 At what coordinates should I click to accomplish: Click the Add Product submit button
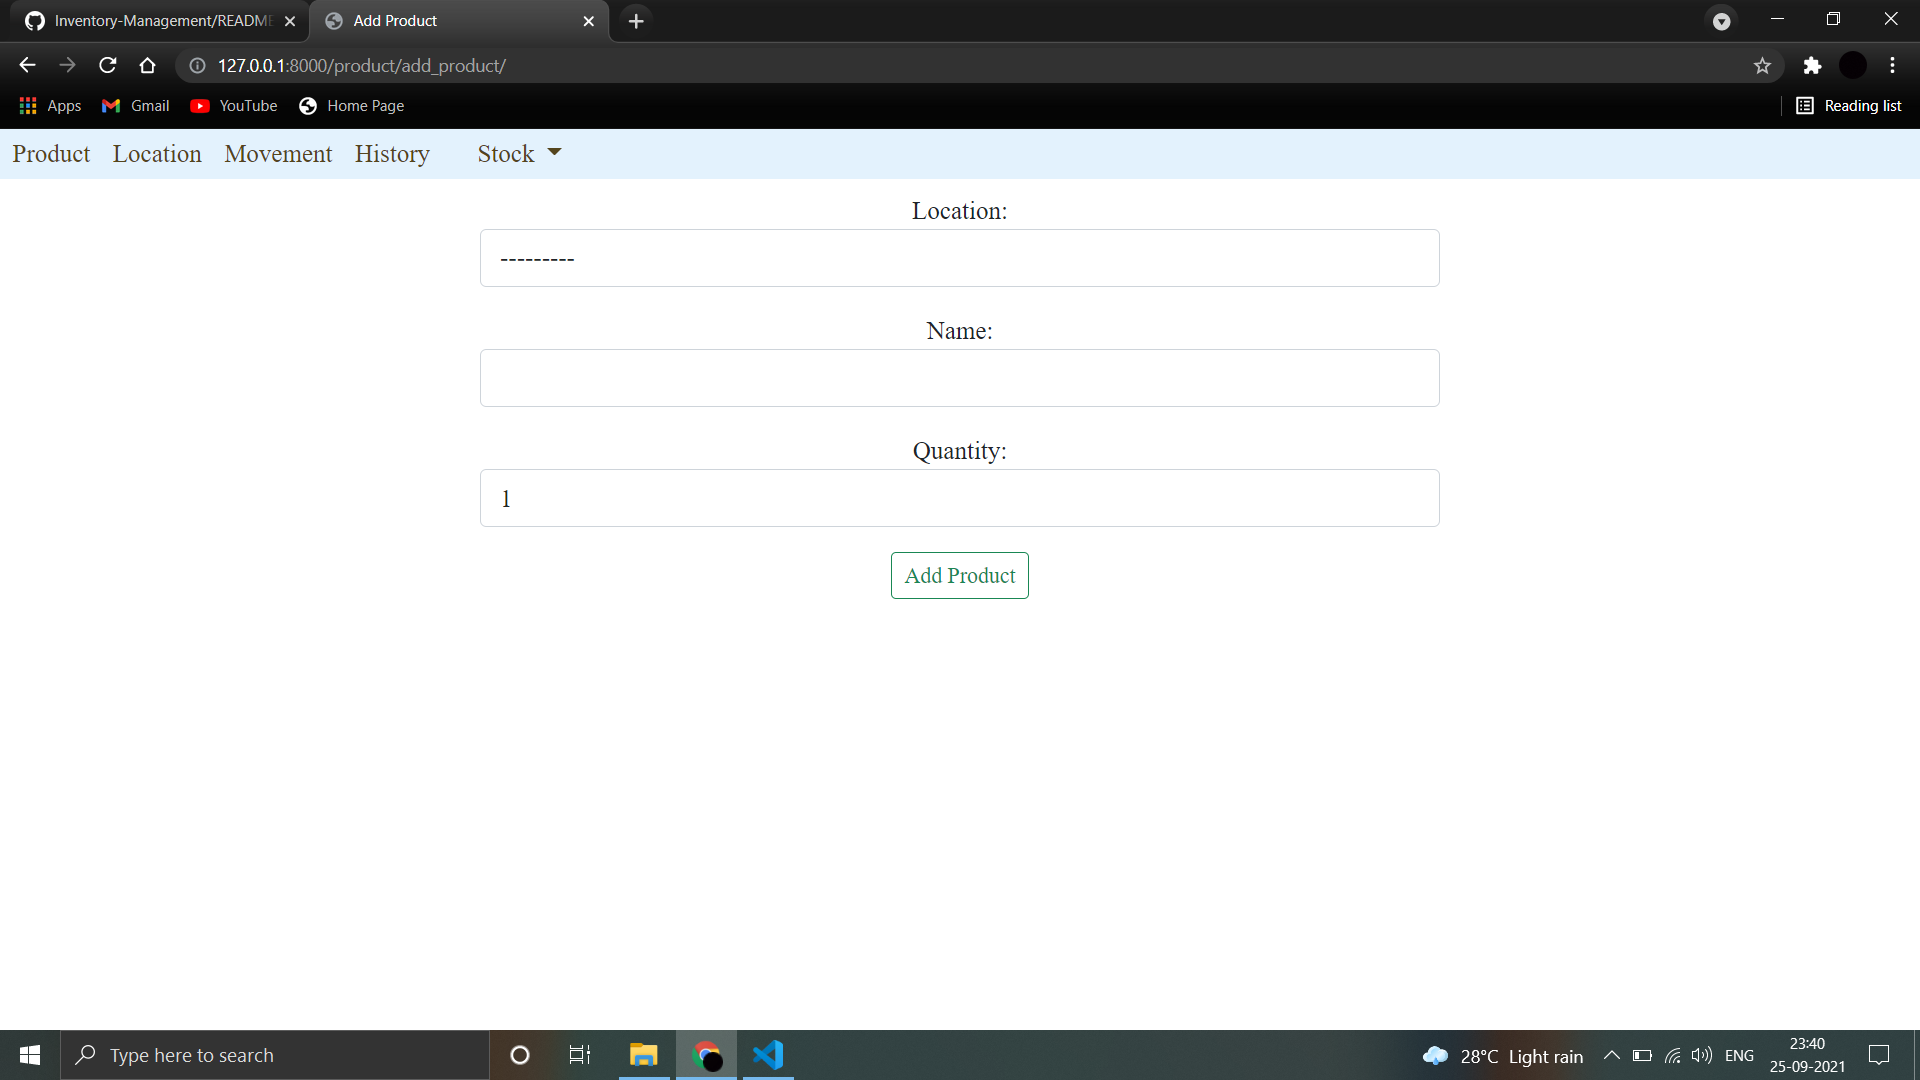[959, 575]
